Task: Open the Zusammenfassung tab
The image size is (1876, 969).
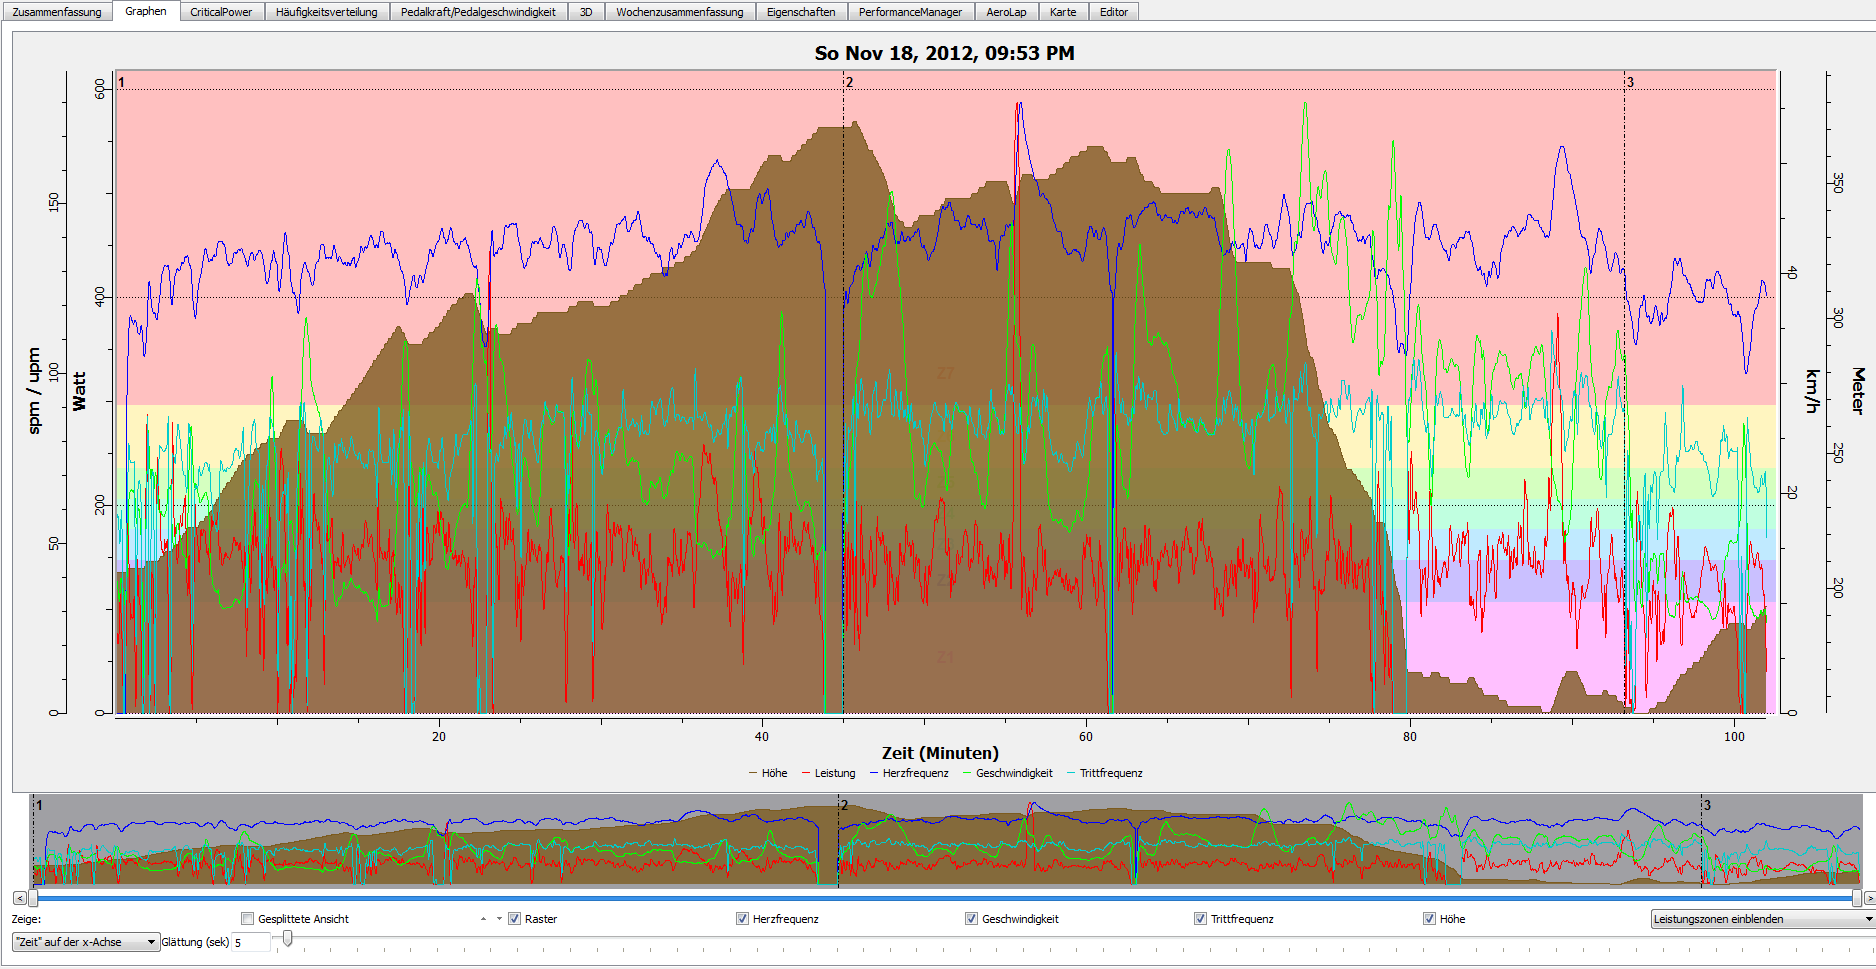Action: click(57, 12)
